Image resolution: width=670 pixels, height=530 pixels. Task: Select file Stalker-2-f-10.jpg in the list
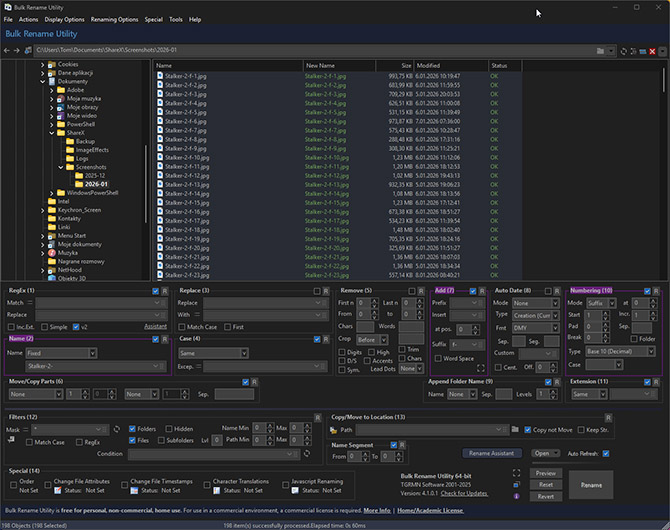(x=188, y=158)
